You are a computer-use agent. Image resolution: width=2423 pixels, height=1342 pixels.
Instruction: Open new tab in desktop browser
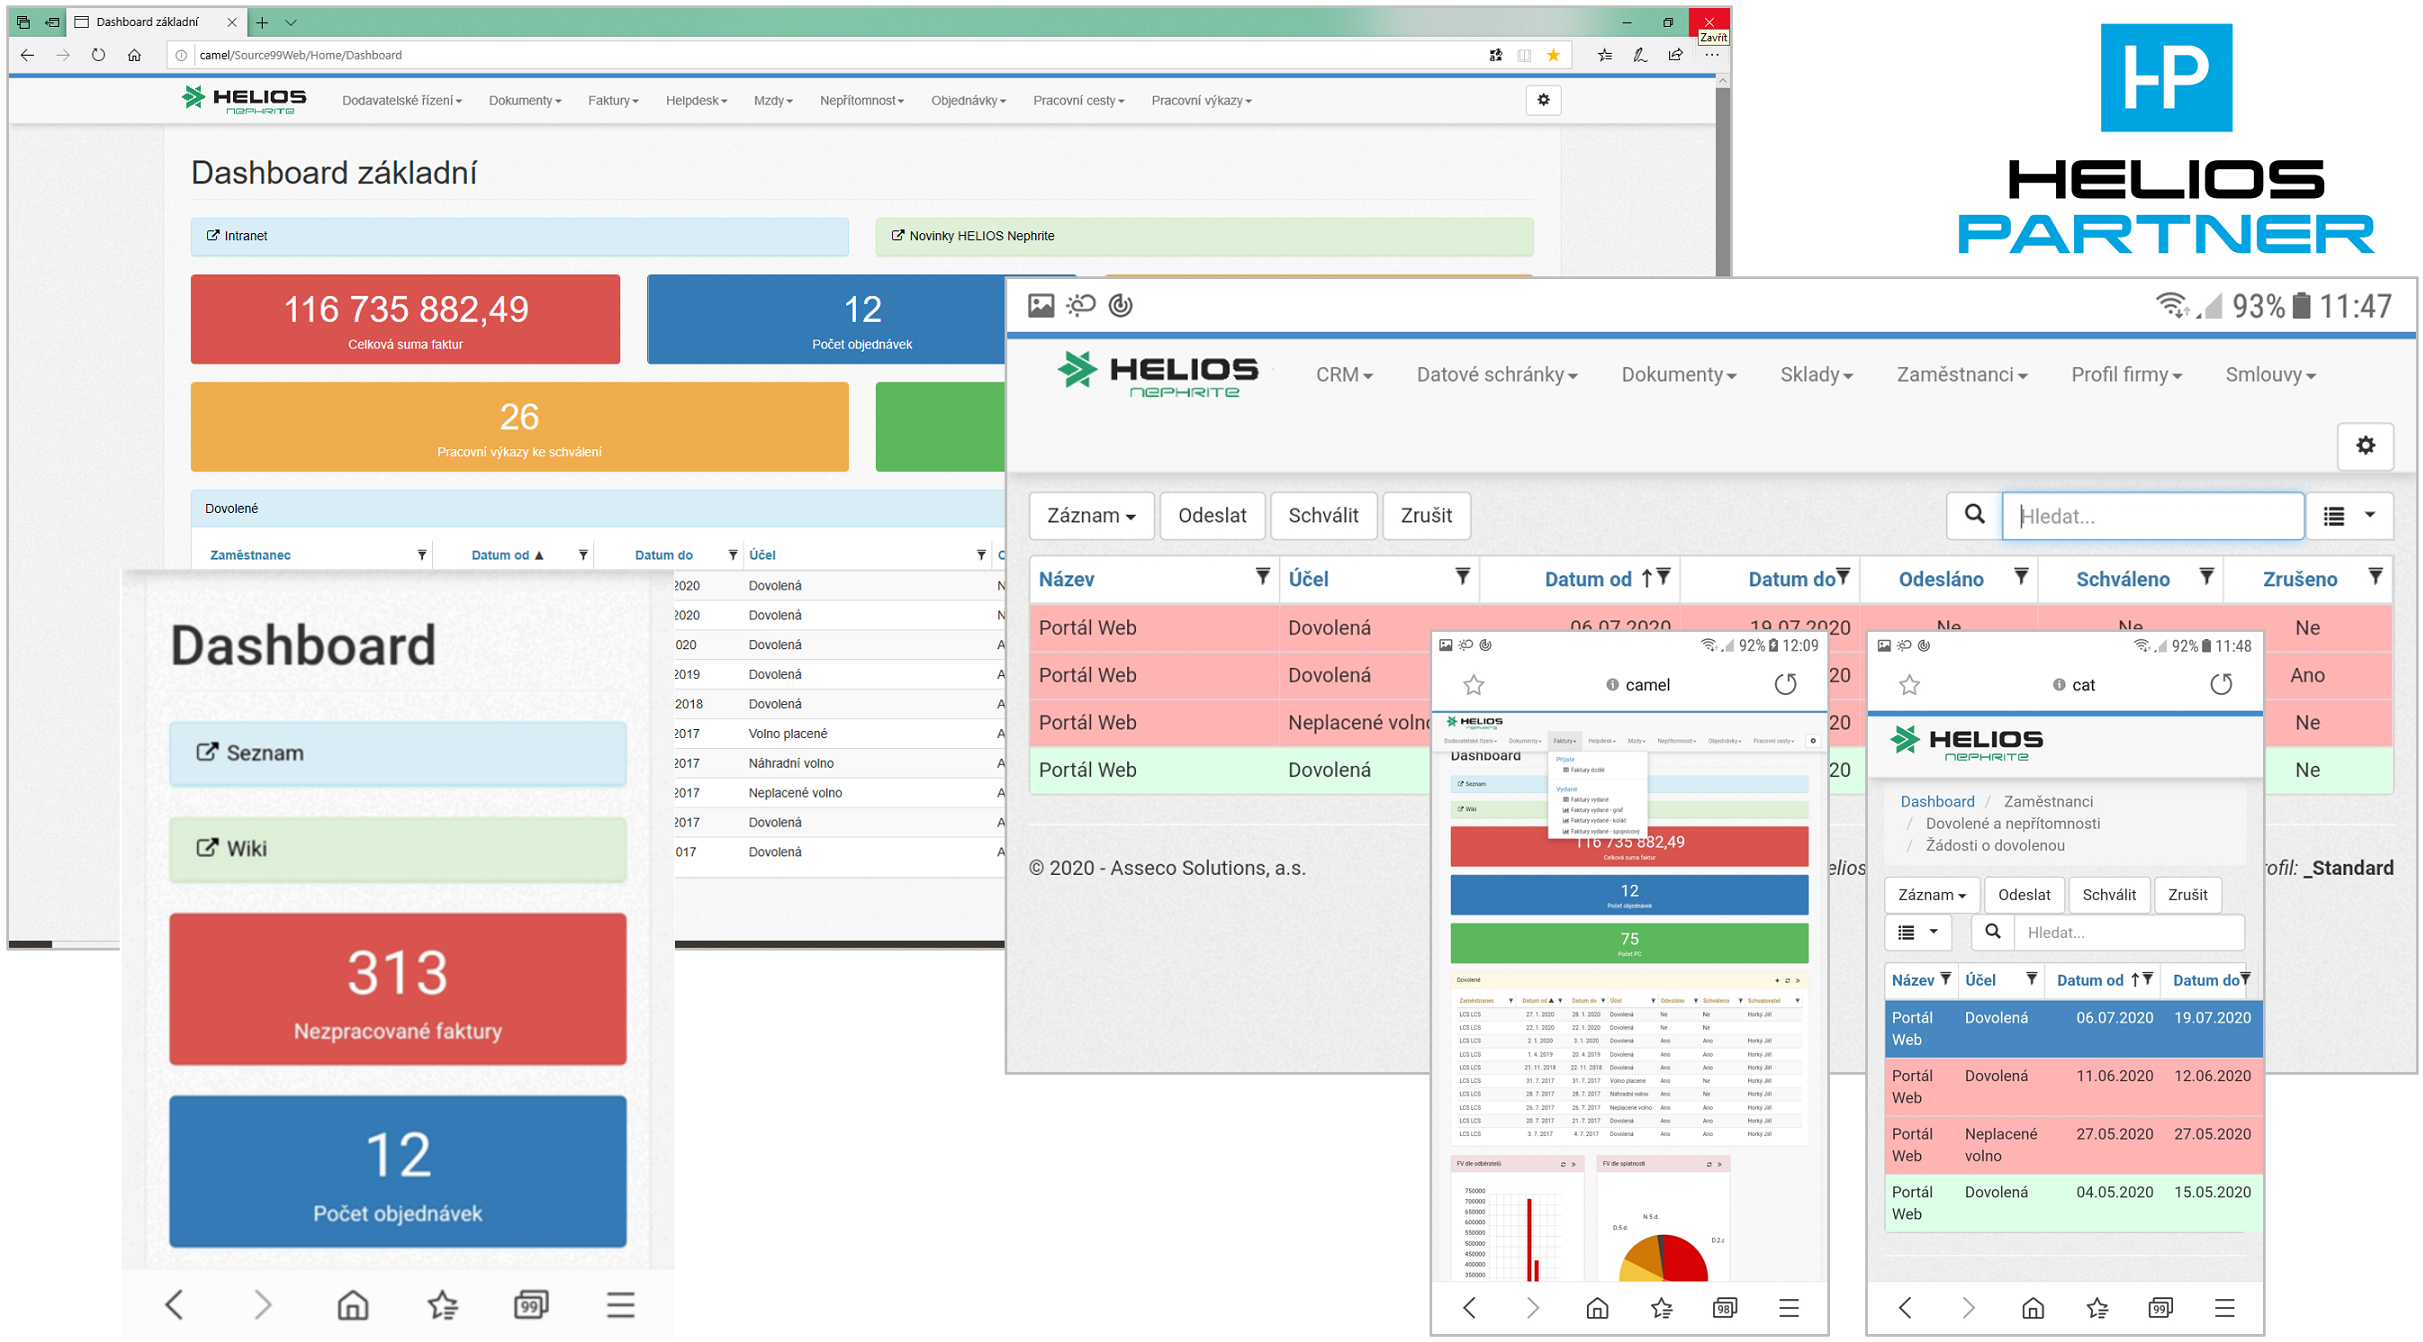click(x=262, y=22)
